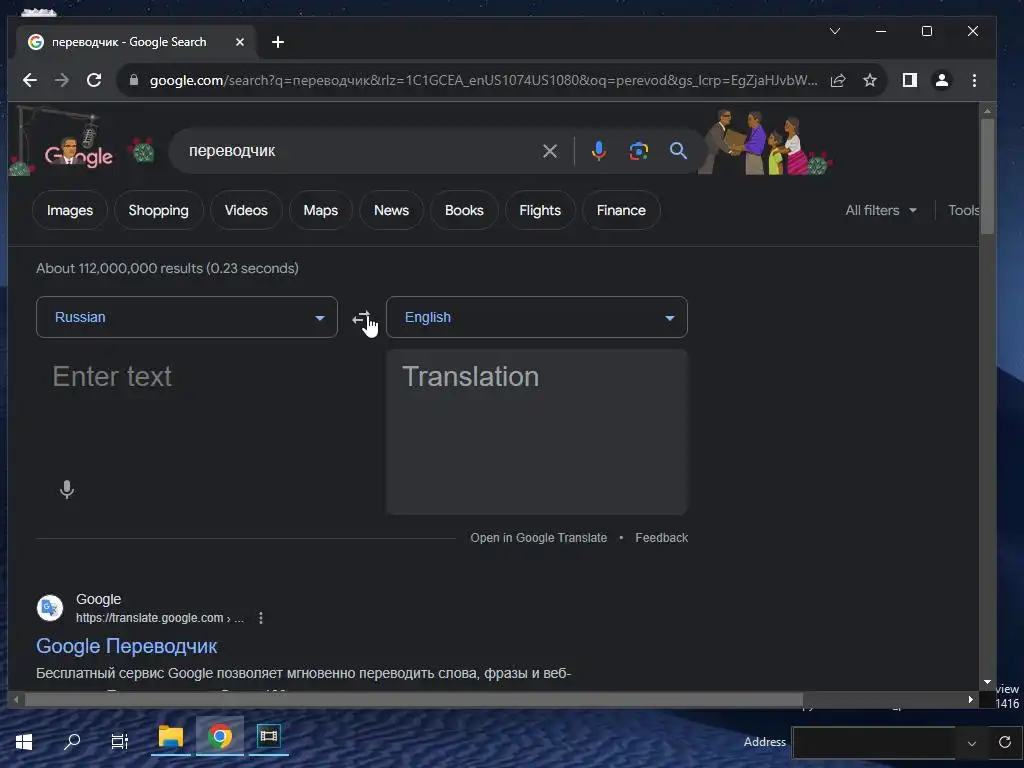
Task: Open Chrome side panel
Action: tap(910, 80)
